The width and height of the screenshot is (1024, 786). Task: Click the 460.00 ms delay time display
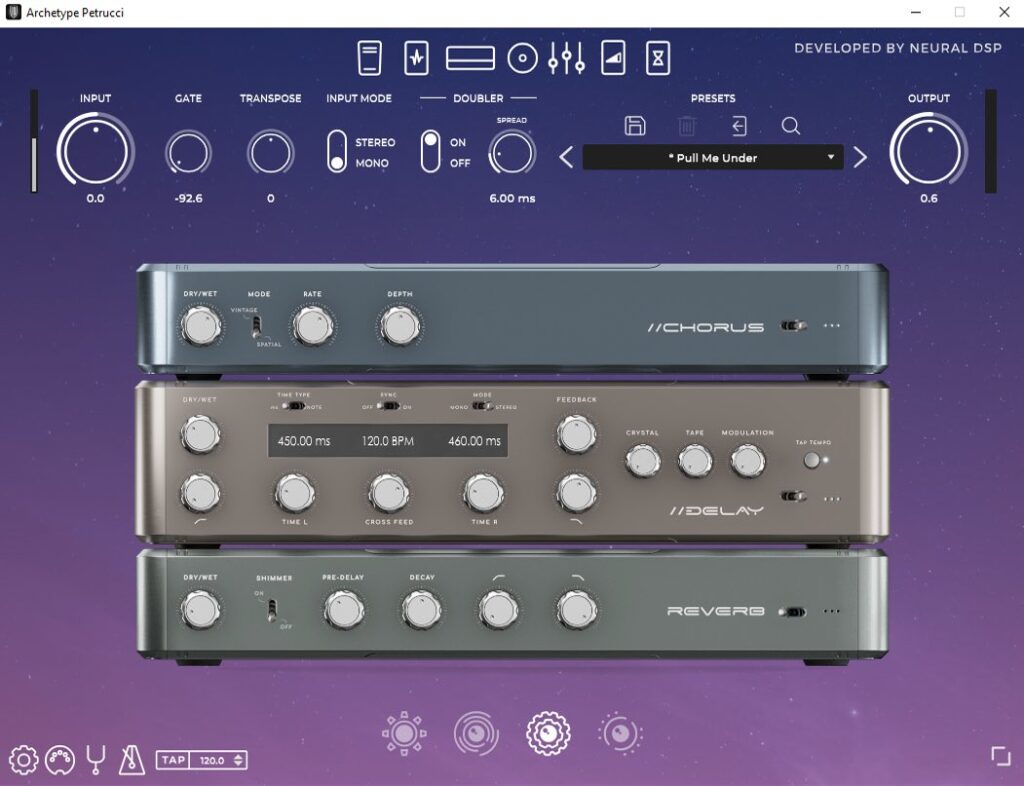click(475, 441)
